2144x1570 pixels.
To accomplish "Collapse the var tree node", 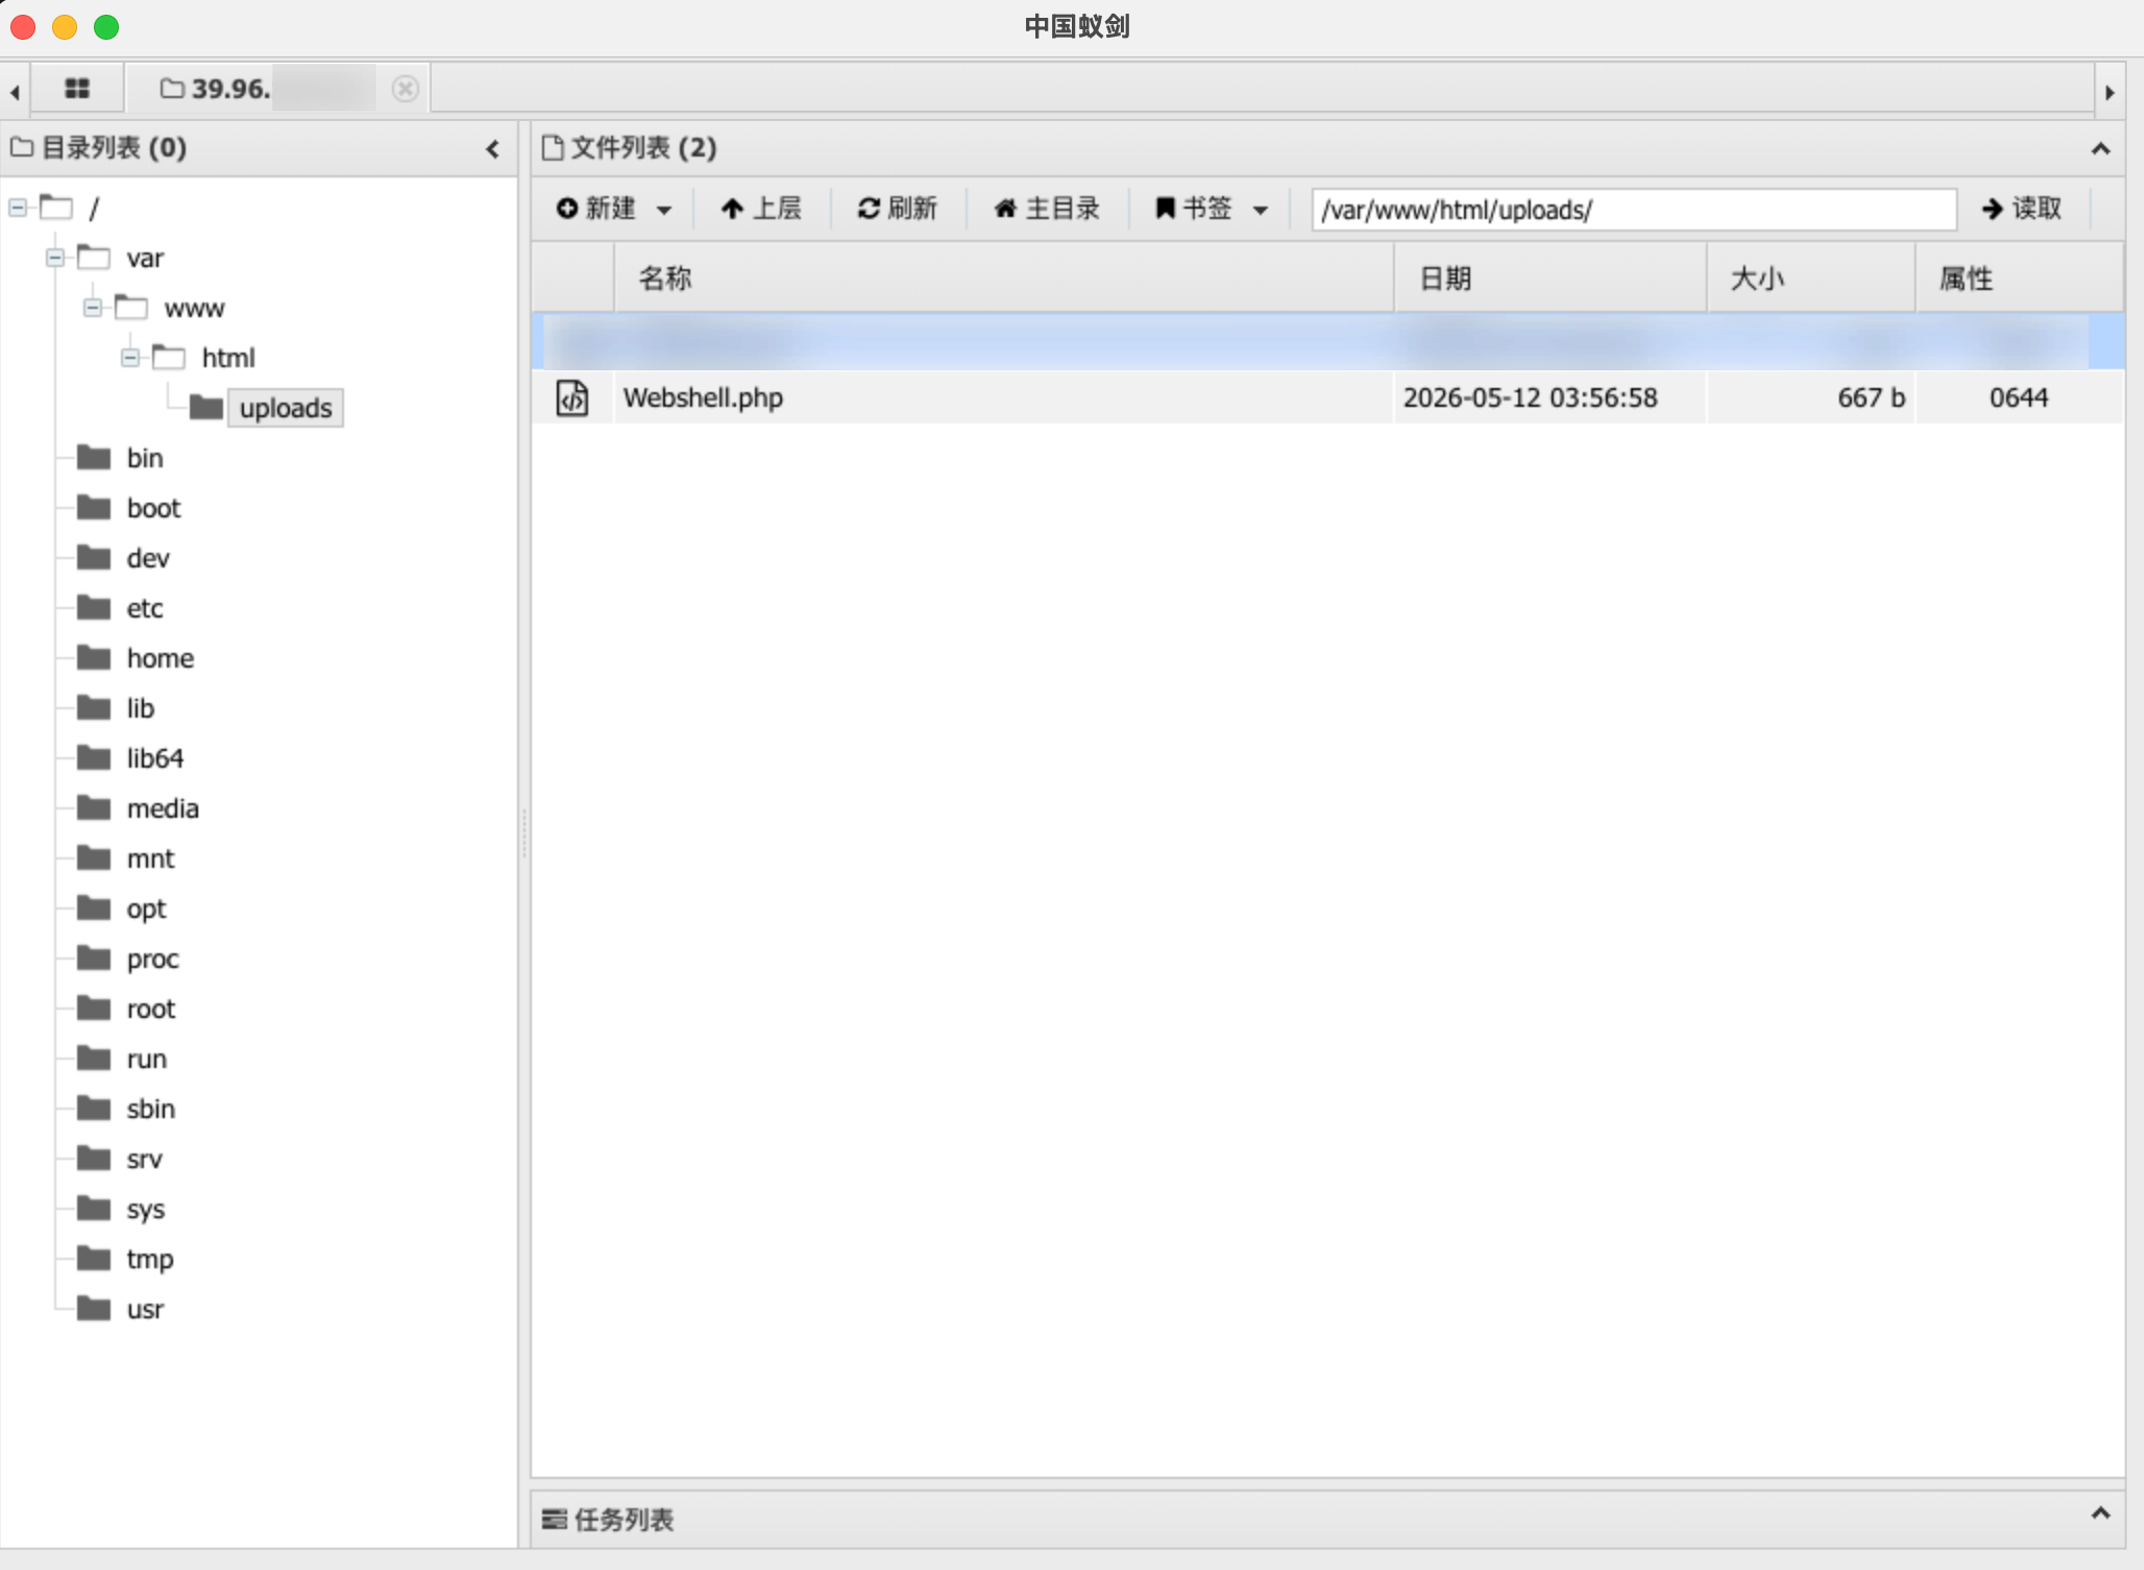I will (x=55, y=258).
